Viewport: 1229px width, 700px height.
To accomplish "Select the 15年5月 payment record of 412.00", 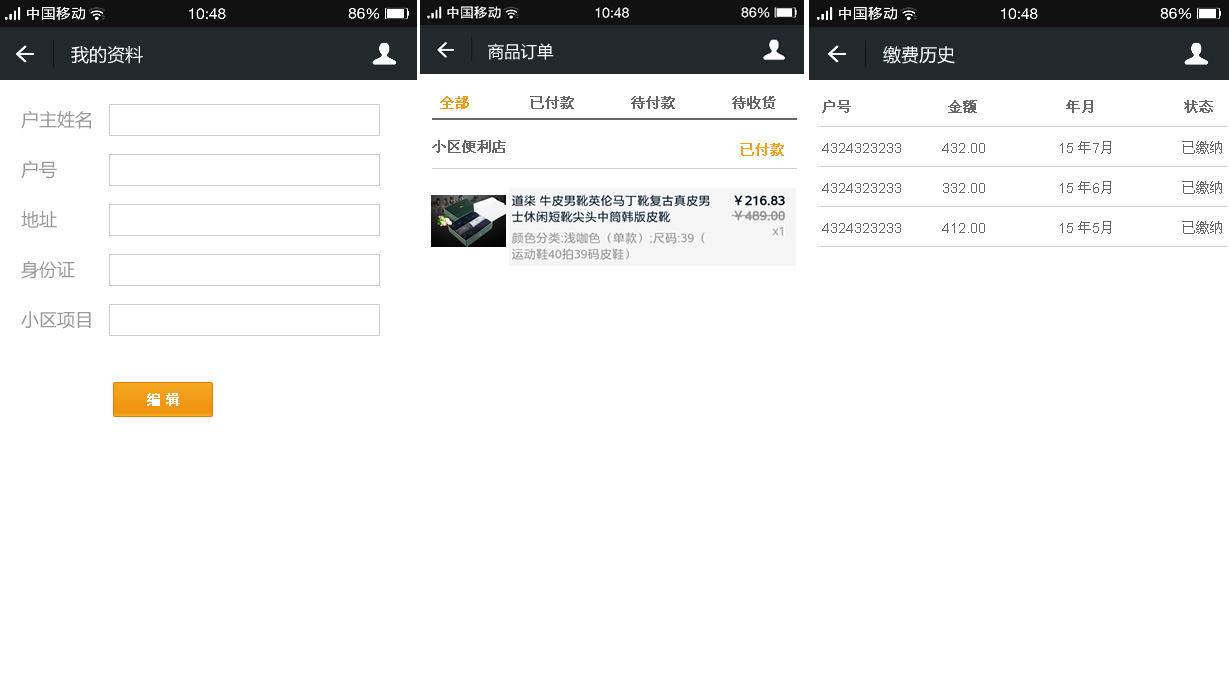I will pyautogui.click(x=1020, y=228).
